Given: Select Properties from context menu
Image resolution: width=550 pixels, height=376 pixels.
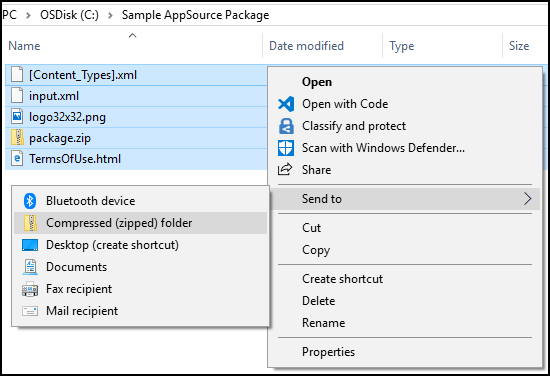Looking at the screenshot, I should point(328,352).
